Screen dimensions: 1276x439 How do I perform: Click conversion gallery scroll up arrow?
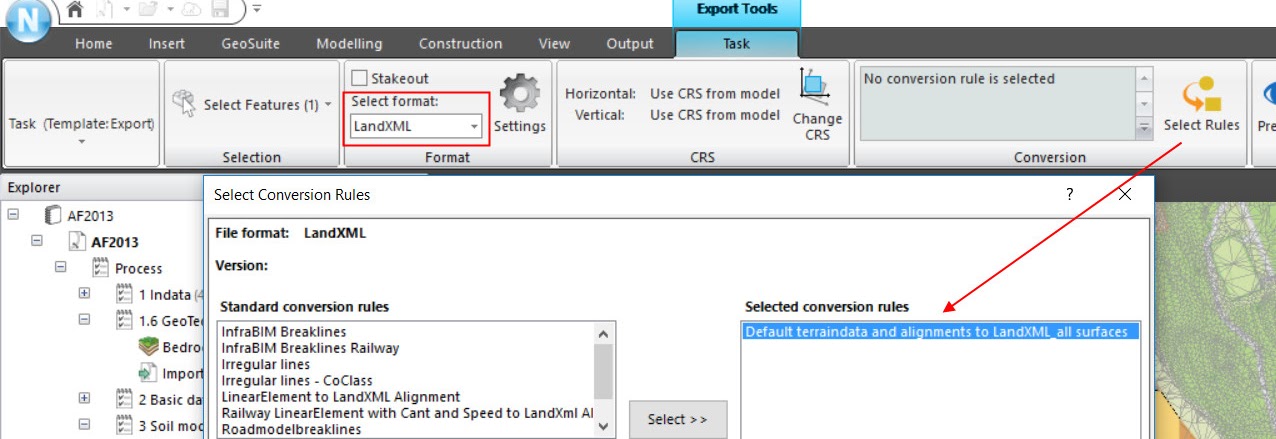[1144, 78]
